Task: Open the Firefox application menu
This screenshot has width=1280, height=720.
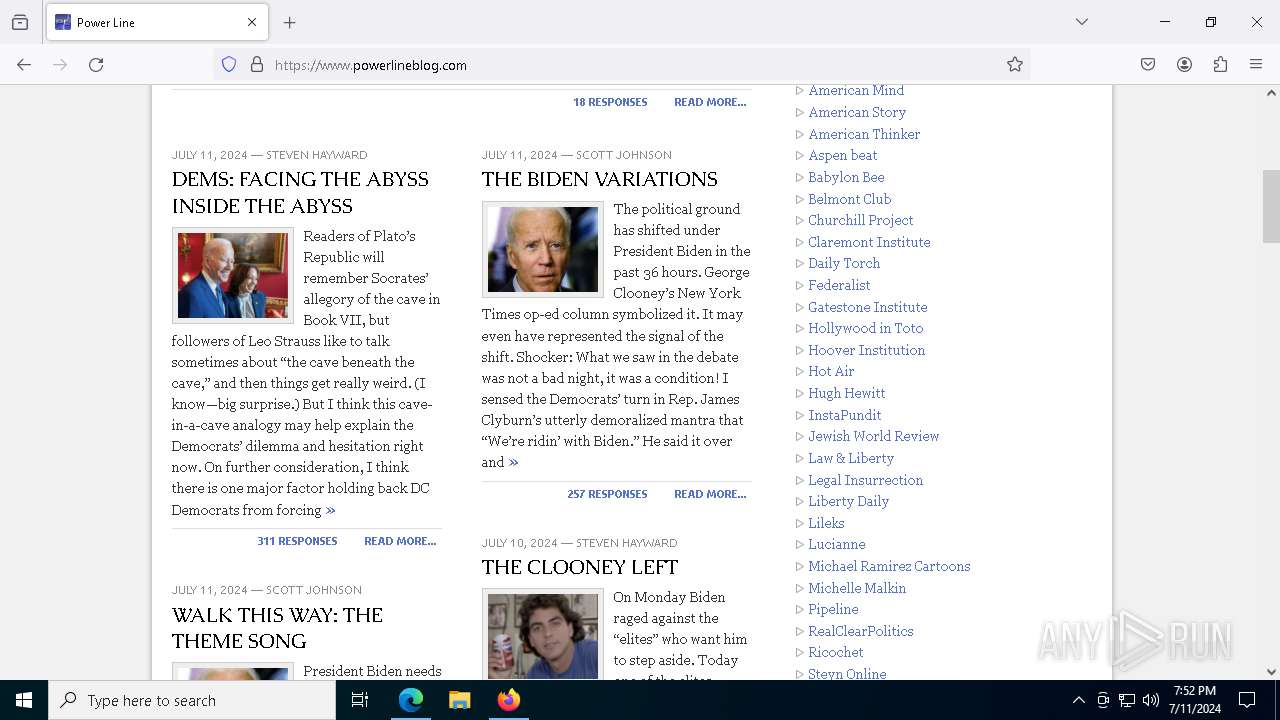Action: coord(1256,64)
